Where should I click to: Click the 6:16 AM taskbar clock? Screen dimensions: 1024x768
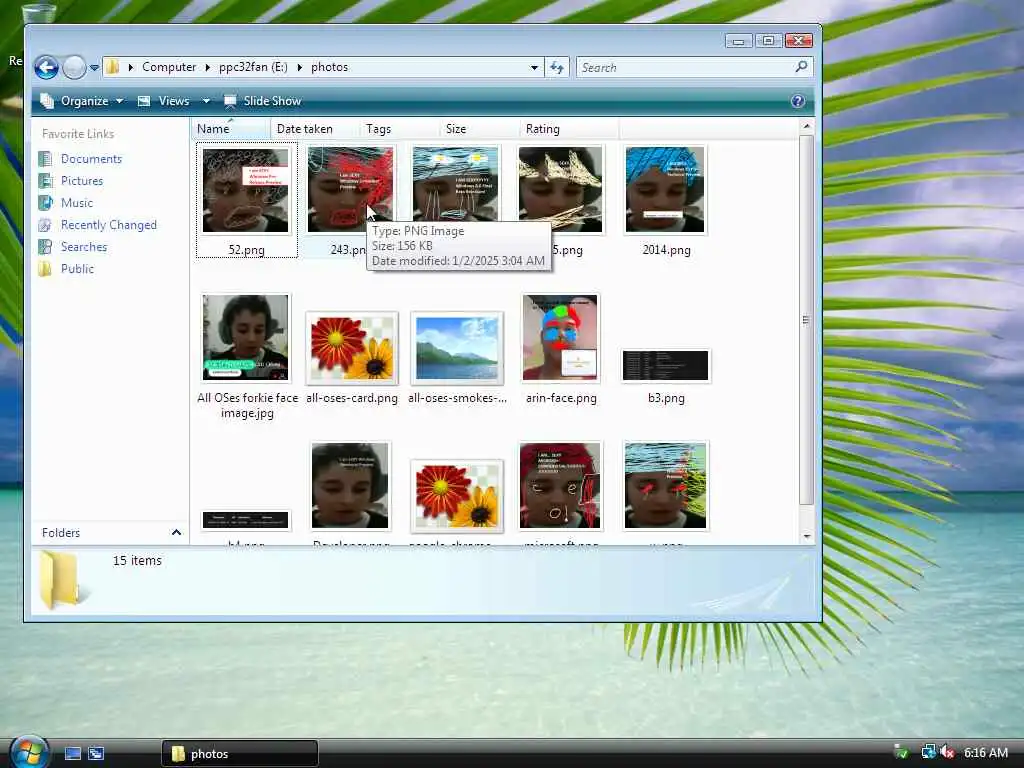coord(986,753)
